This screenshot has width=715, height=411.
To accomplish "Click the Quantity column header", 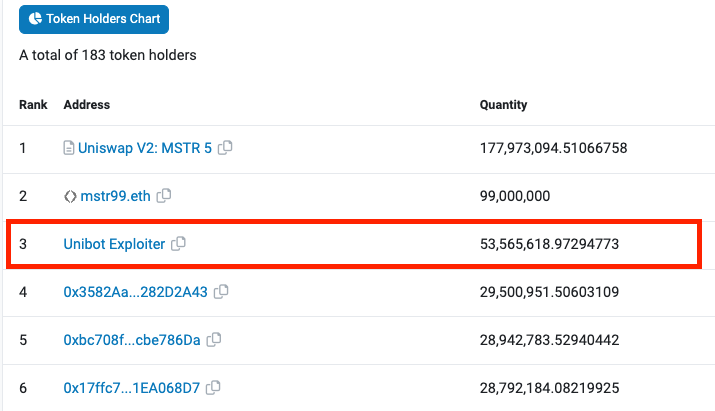I will pyautogui.click(x=503, y=105).
